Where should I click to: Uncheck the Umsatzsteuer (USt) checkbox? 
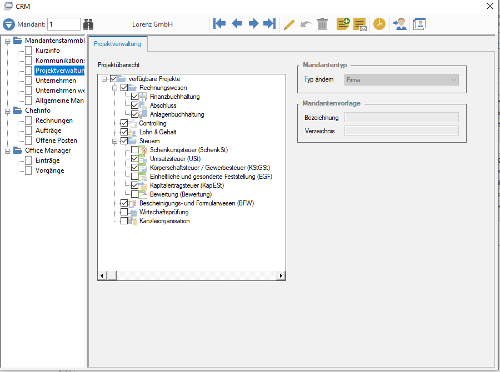click(135, 159)
